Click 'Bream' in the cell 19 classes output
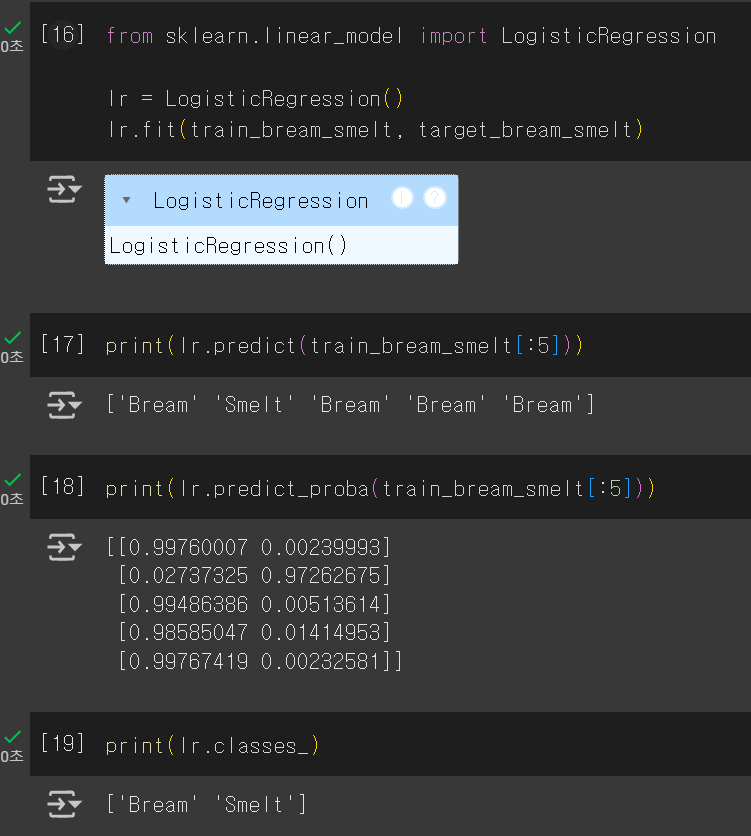 pos(158,805)
